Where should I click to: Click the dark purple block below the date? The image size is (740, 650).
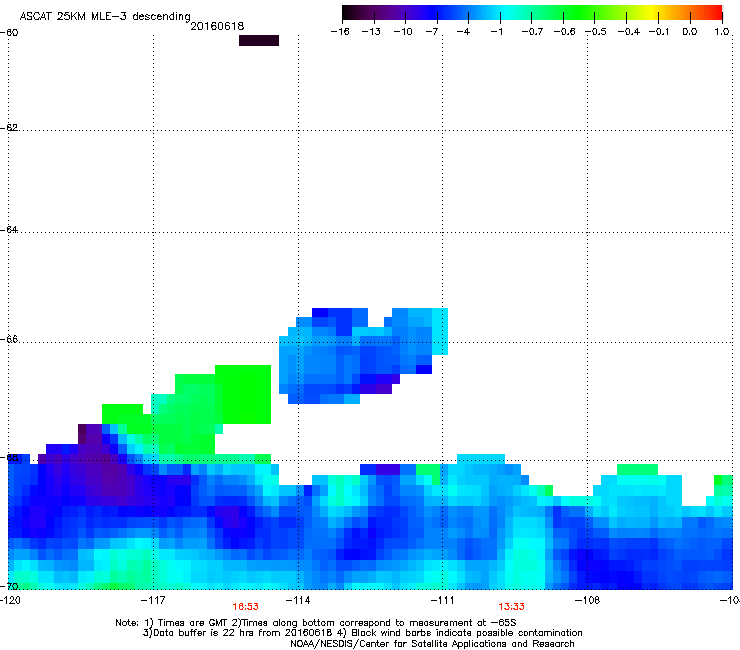(259, 40)
